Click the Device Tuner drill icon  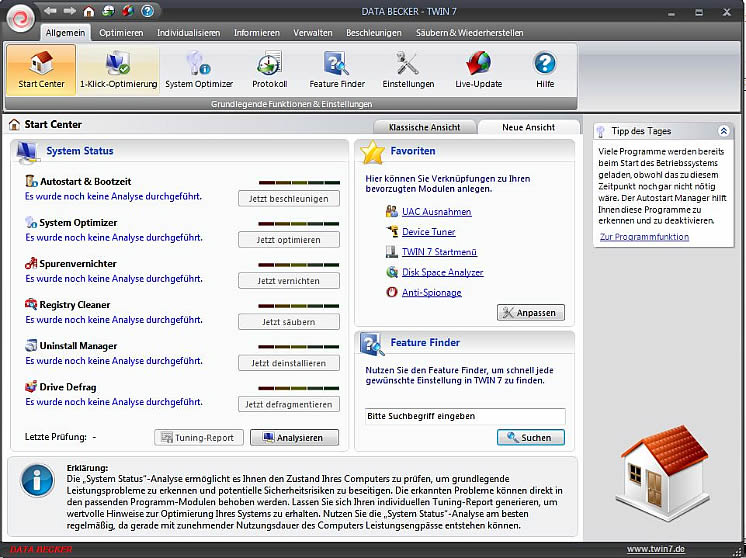392,231
